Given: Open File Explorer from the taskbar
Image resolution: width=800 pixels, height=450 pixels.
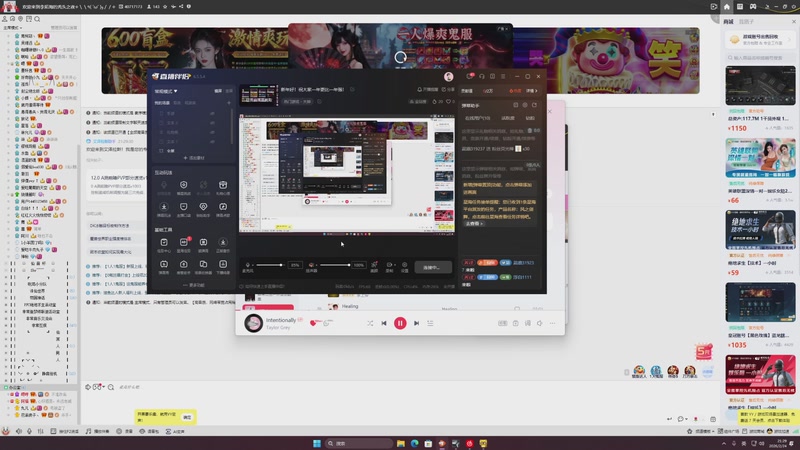Looking at the screenshot, I should tap(401, 443).
